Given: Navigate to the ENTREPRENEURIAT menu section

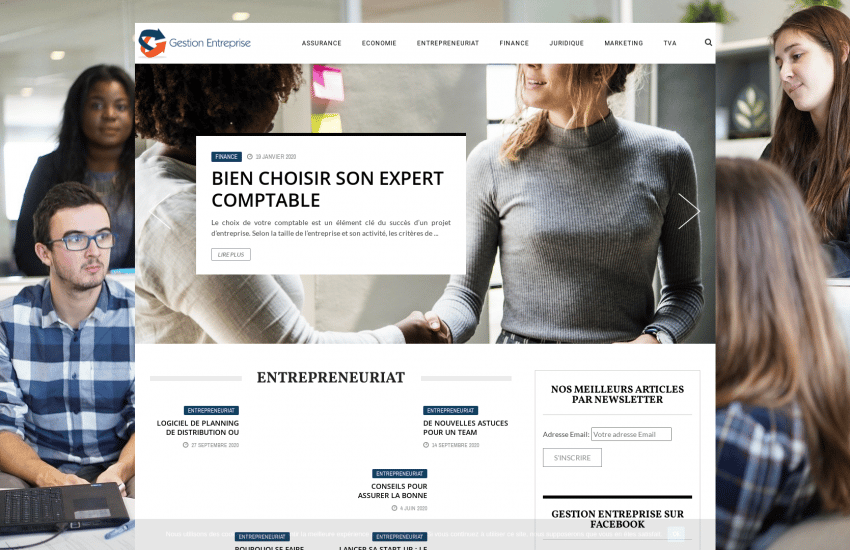Looking at the screenshot, I should point(448,43).
